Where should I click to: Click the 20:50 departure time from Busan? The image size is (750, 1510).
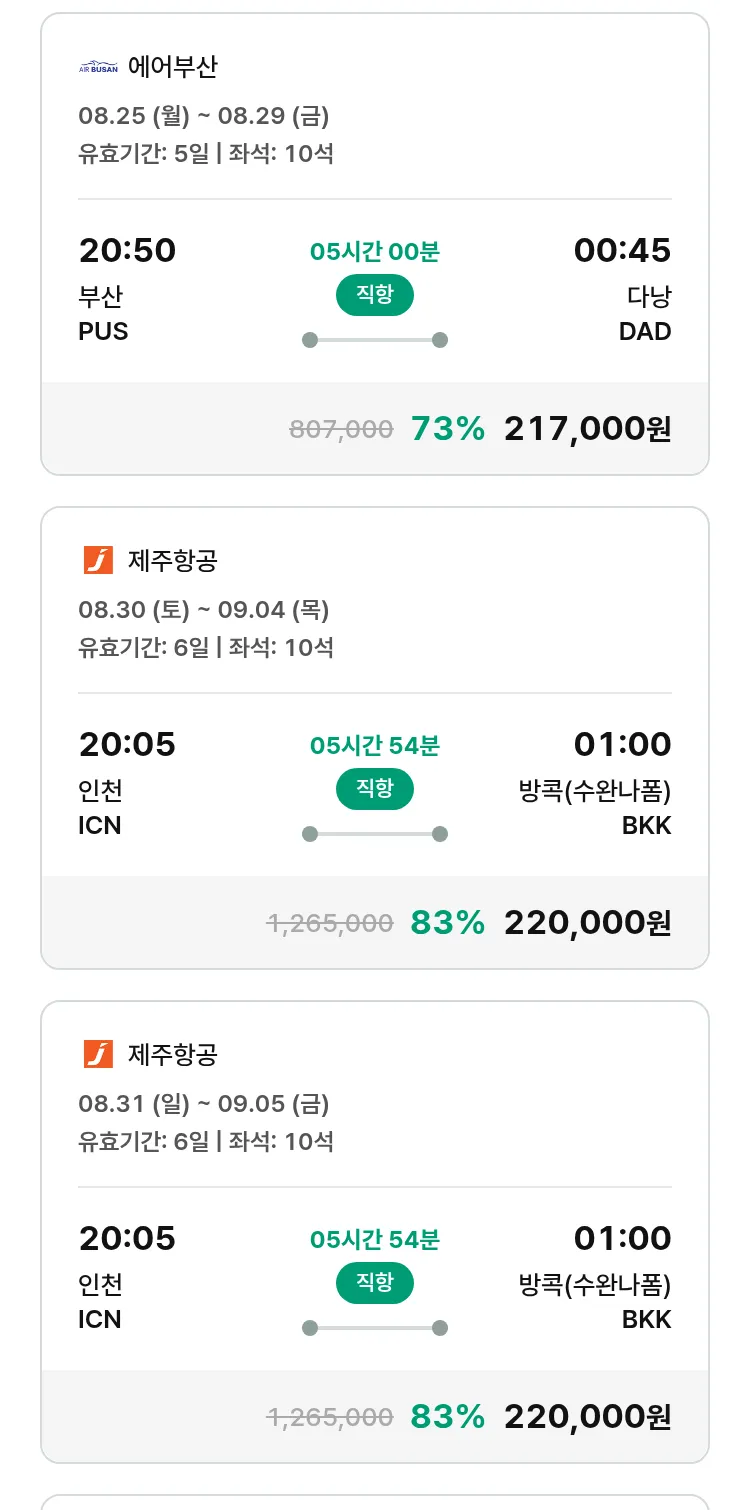tap(127, 250)
